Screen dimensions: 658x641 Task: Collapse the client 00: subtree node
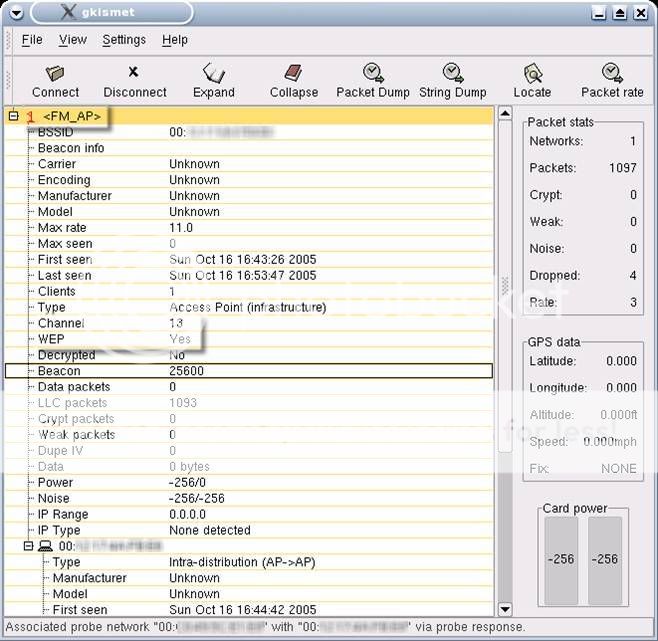pos(29,546)
